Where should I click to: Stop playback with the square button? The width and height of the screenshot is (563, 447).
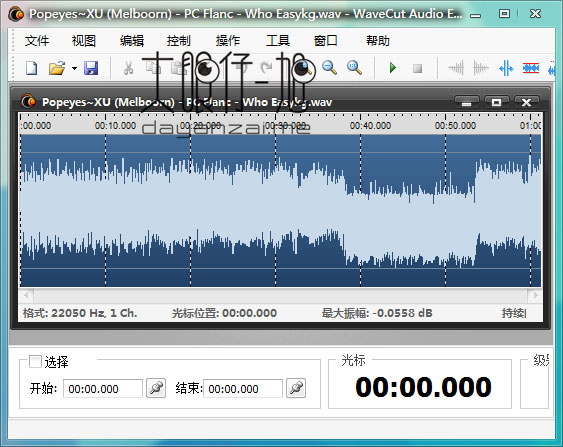point(417,68)
